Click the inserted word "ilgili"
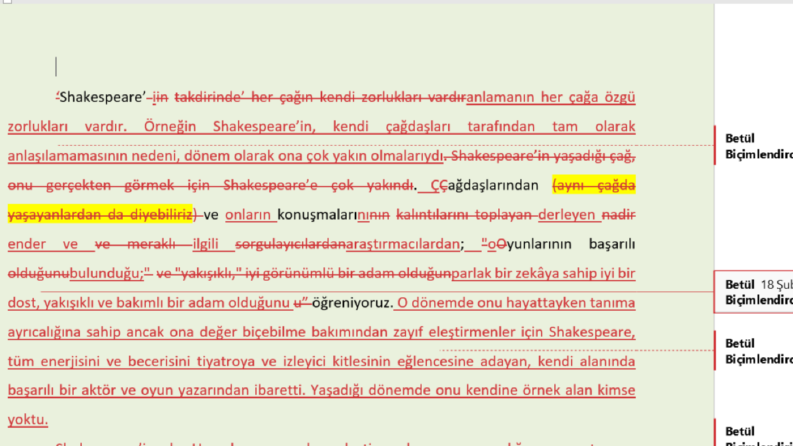 click(205, 244)
